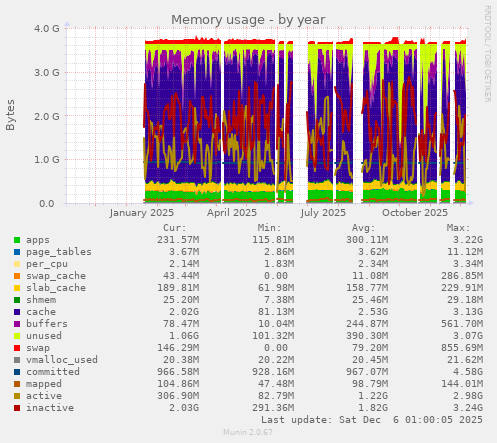This screenshot has width=497, height=443.
Task: Click the cache dark blue swatch
Action: [17, 312]
